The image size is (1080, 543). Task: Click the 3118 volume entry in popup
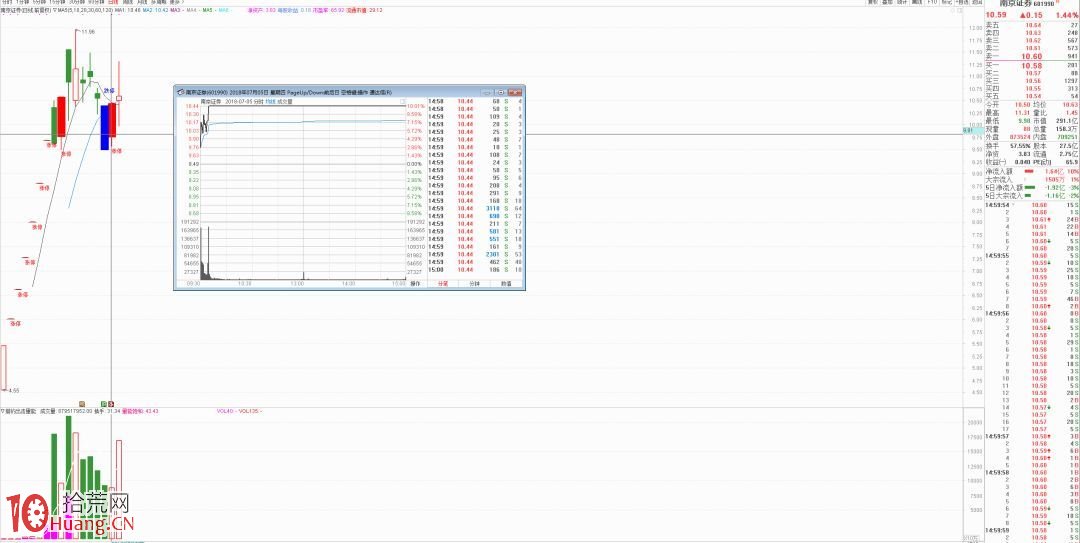(x=491, y=207)
